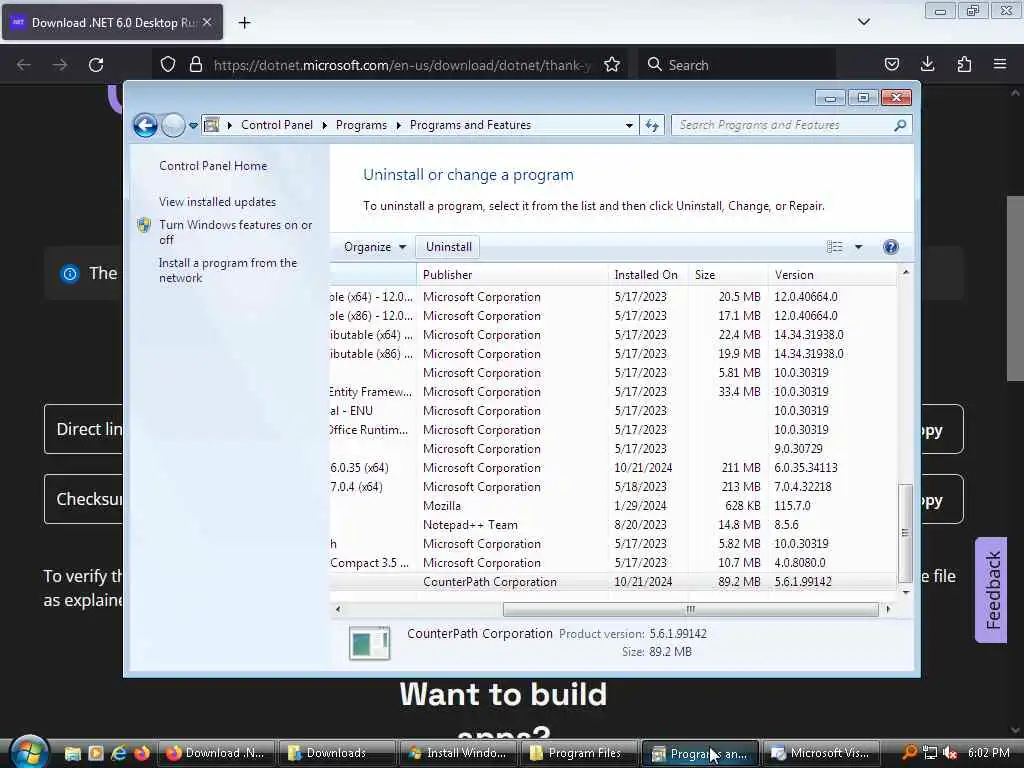This screenshot has width=1024, height=768.
Task: Open the Firefox Extensions puzzle icon
Action: 964,65
